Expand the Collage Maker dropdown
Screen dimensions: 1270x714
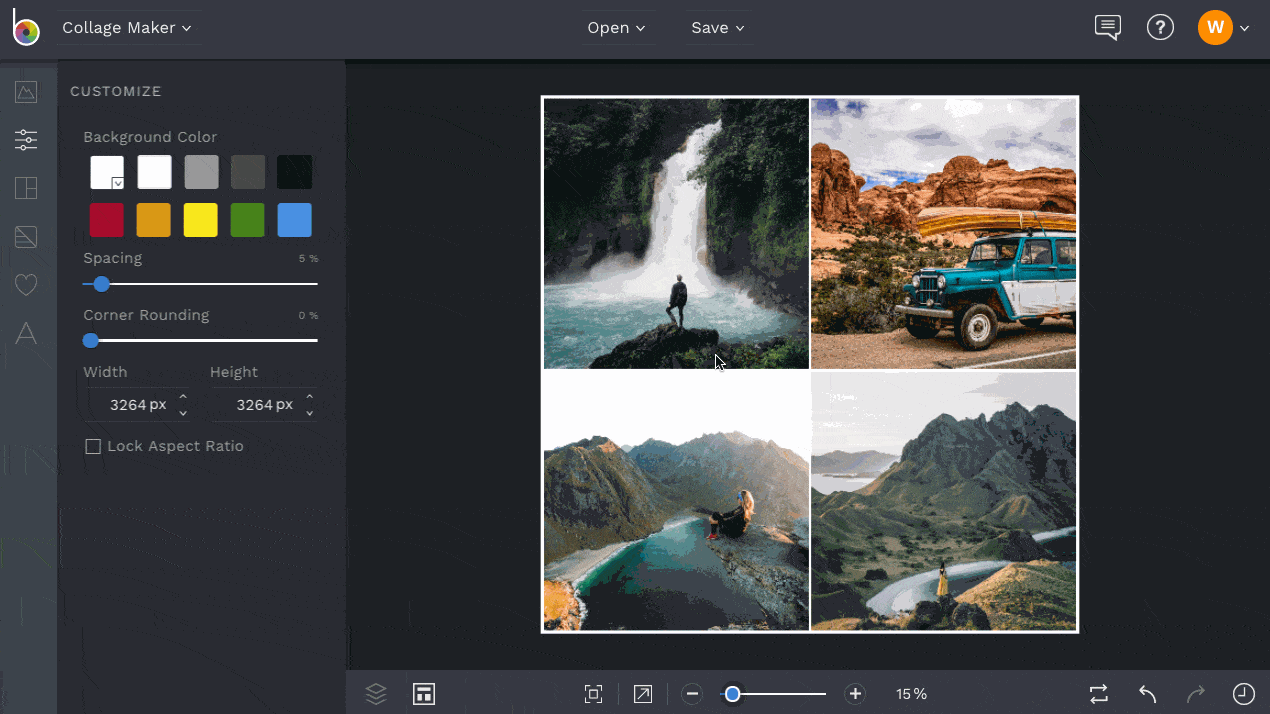point(126,28)
